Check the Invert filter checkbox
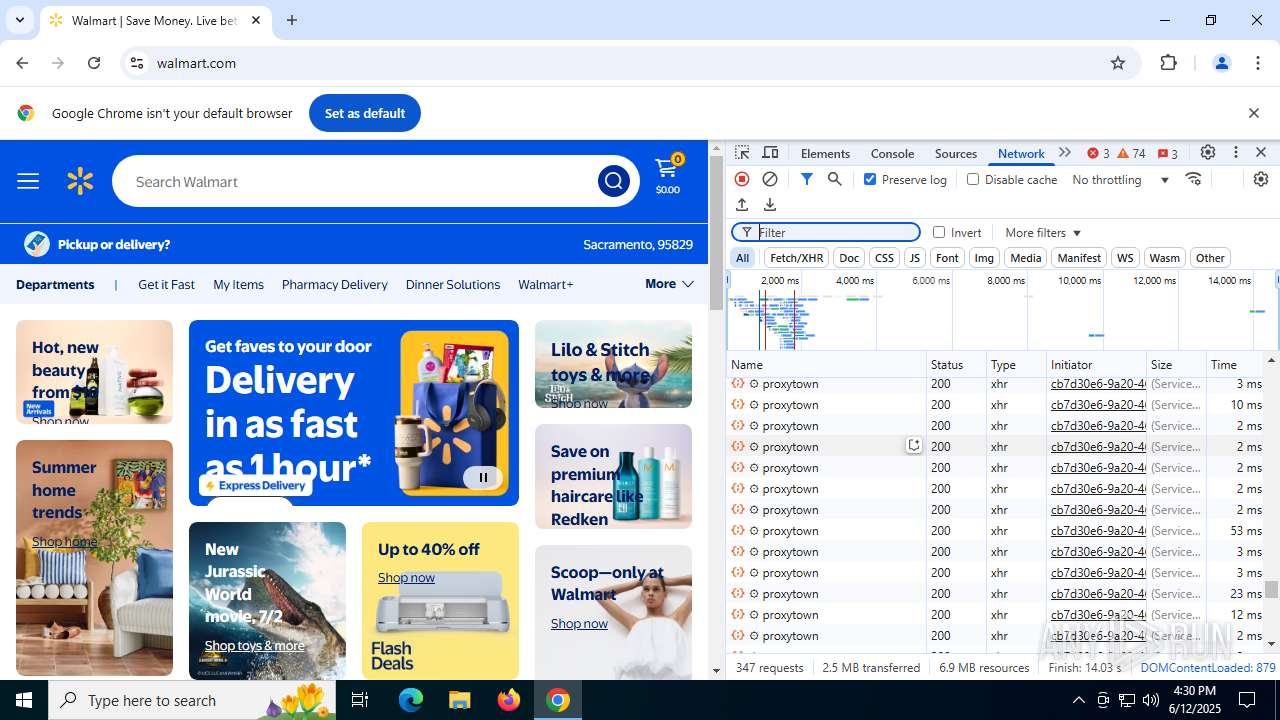 [939, 232]
